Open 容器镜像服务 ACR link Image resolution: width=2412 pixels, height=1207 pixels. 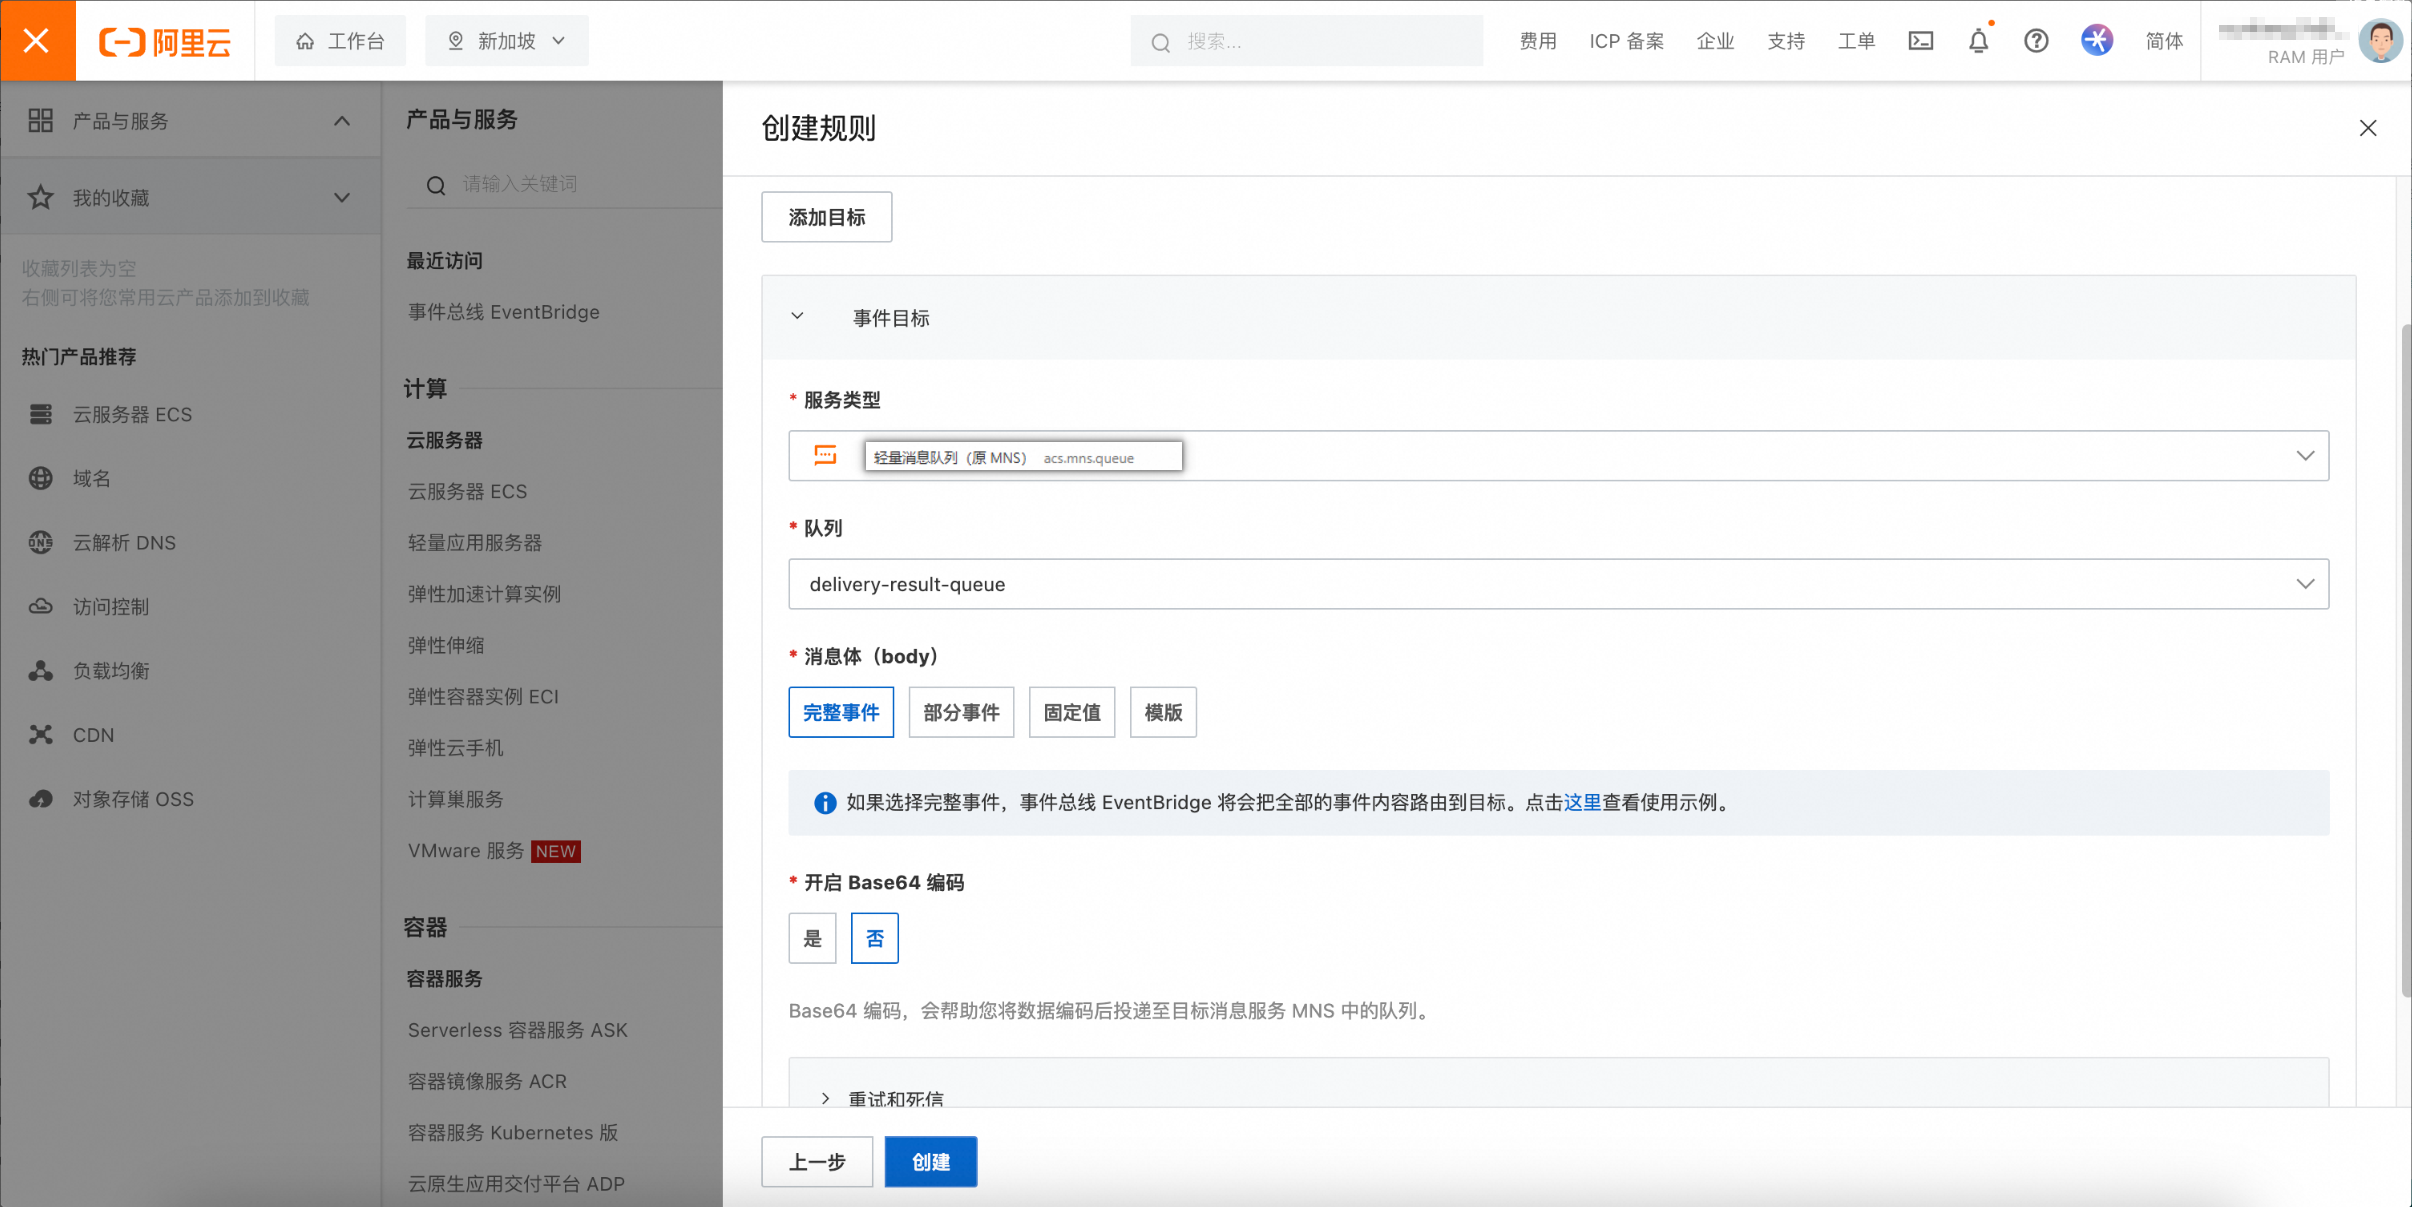[x=487, y=1081]
